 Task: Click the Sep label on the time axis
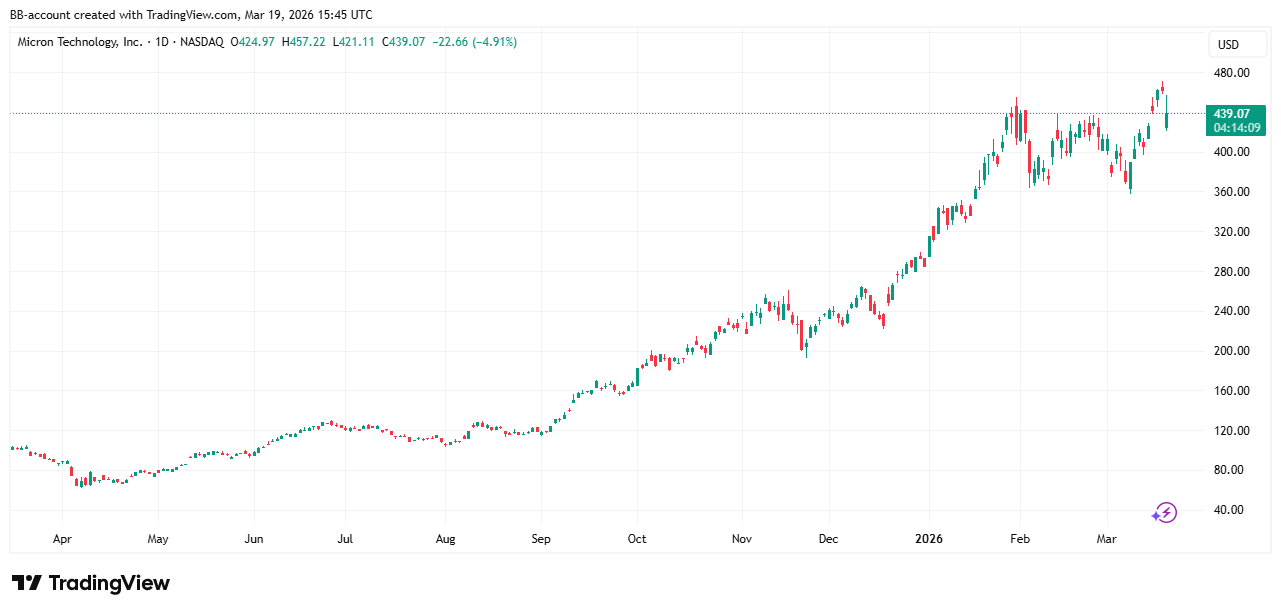[x=541, y=539]
